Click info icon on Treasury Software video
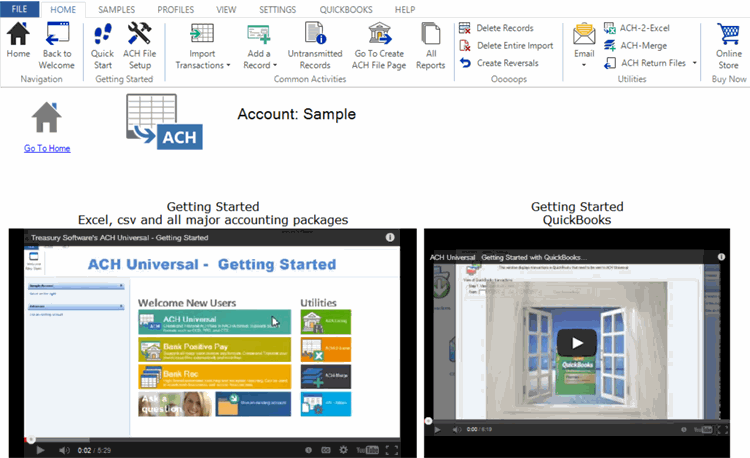The height and width of the screenshot is (458, 750). click(390, 237)
